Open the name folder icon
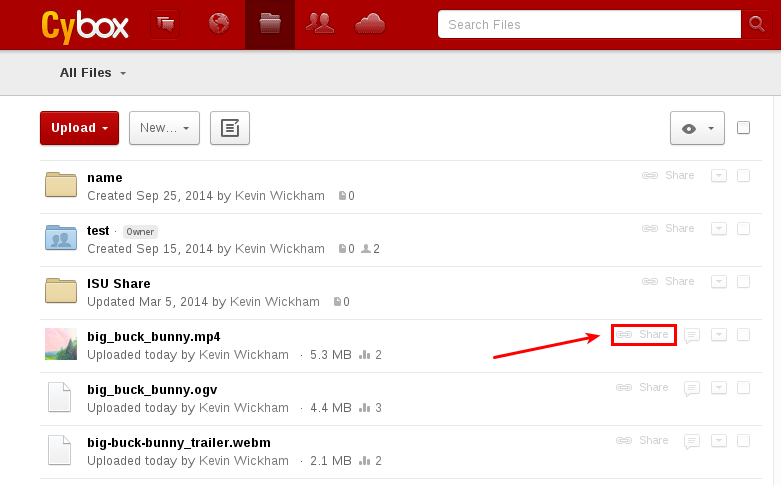The width and height of the screenshot is (781, 485). click(61, 185)
